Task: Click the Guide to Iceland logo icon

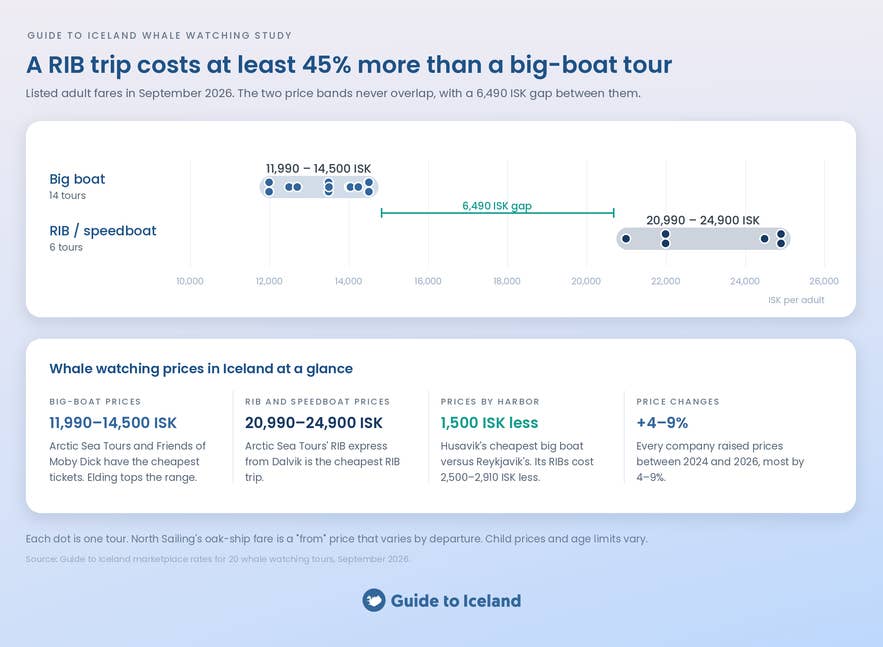Action: click(374, 600)
